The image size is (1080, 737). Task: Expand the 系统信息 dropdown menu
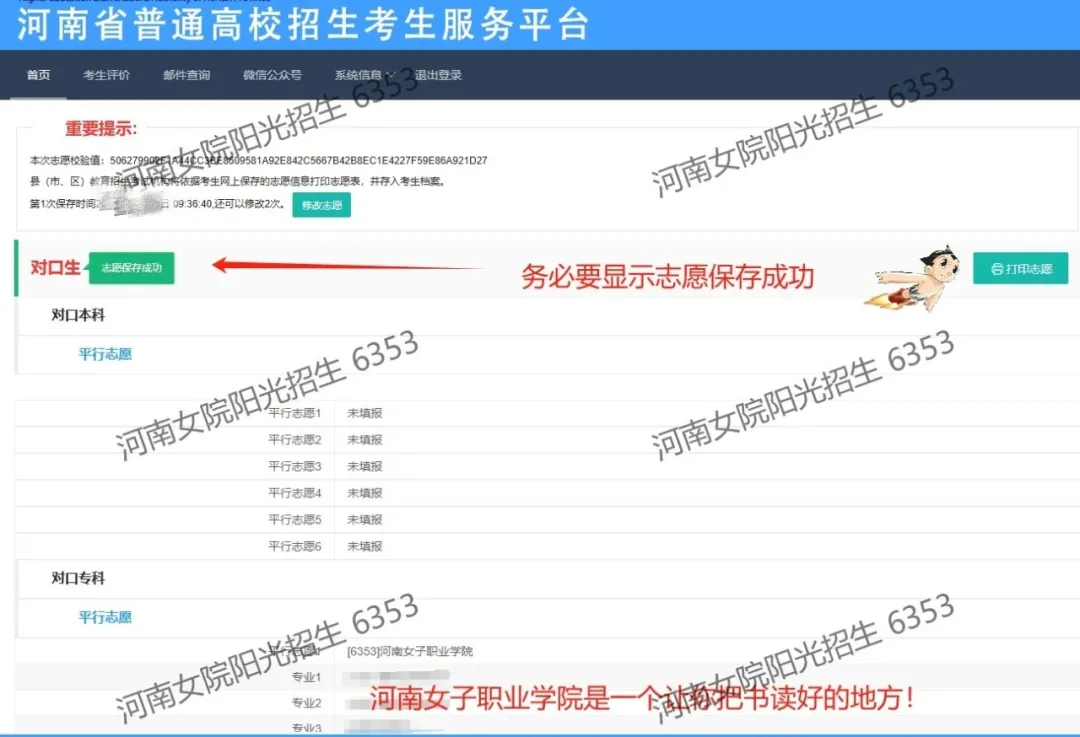(x=363, y=75)
